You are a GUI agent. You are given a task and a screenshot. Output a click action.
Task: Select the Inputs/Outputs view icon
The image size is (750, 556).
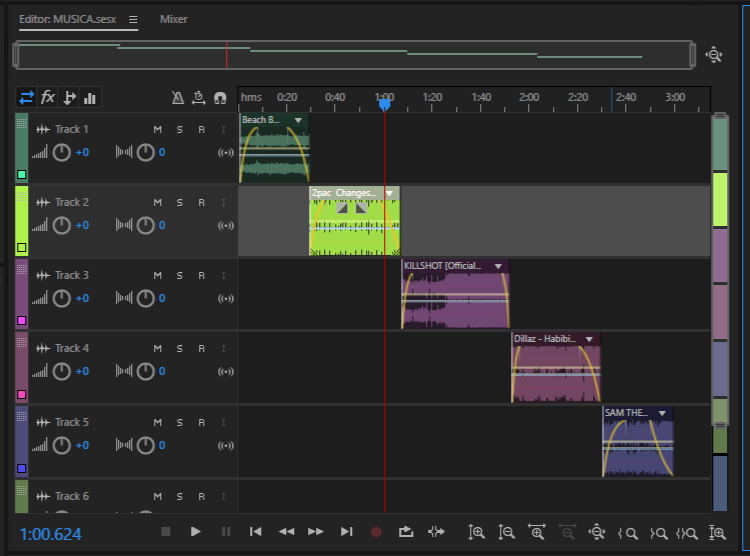[26, 97]
